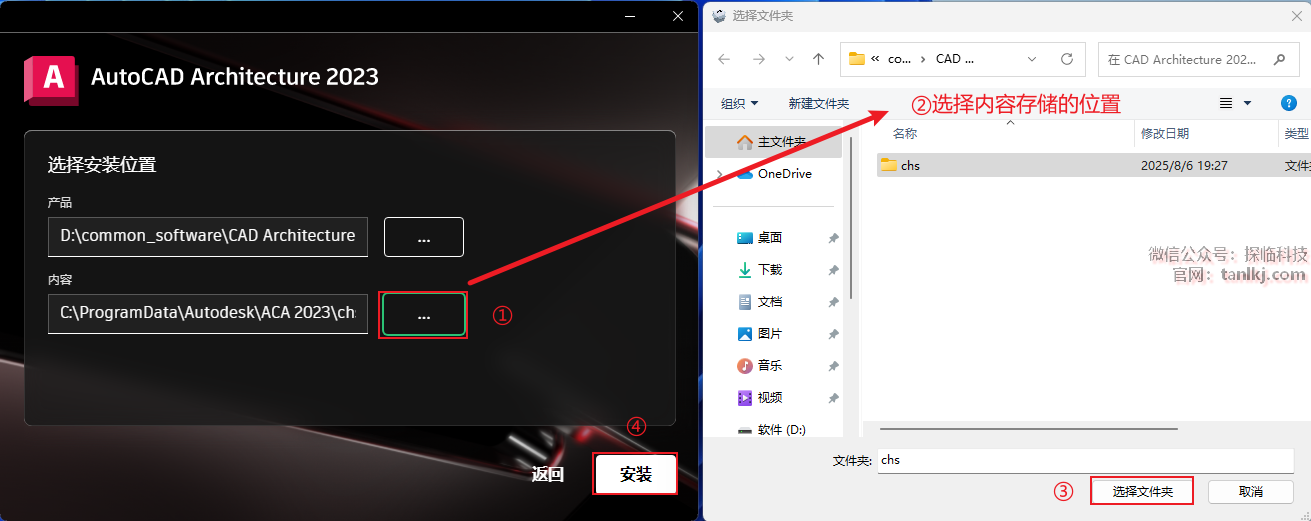Select the chs folder row
Screen dimensions: 1311x521
1093,165
